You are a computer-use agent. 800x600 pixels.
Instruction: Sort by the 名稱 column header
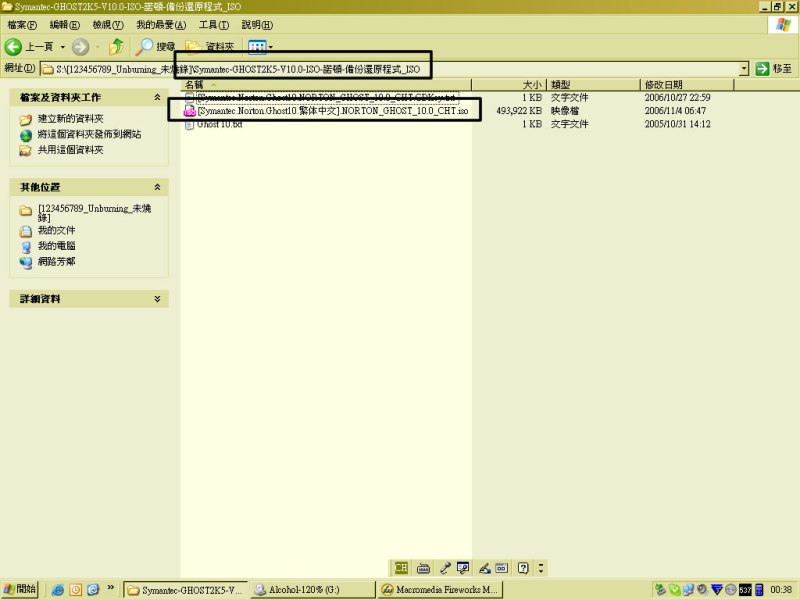[326, 85]
